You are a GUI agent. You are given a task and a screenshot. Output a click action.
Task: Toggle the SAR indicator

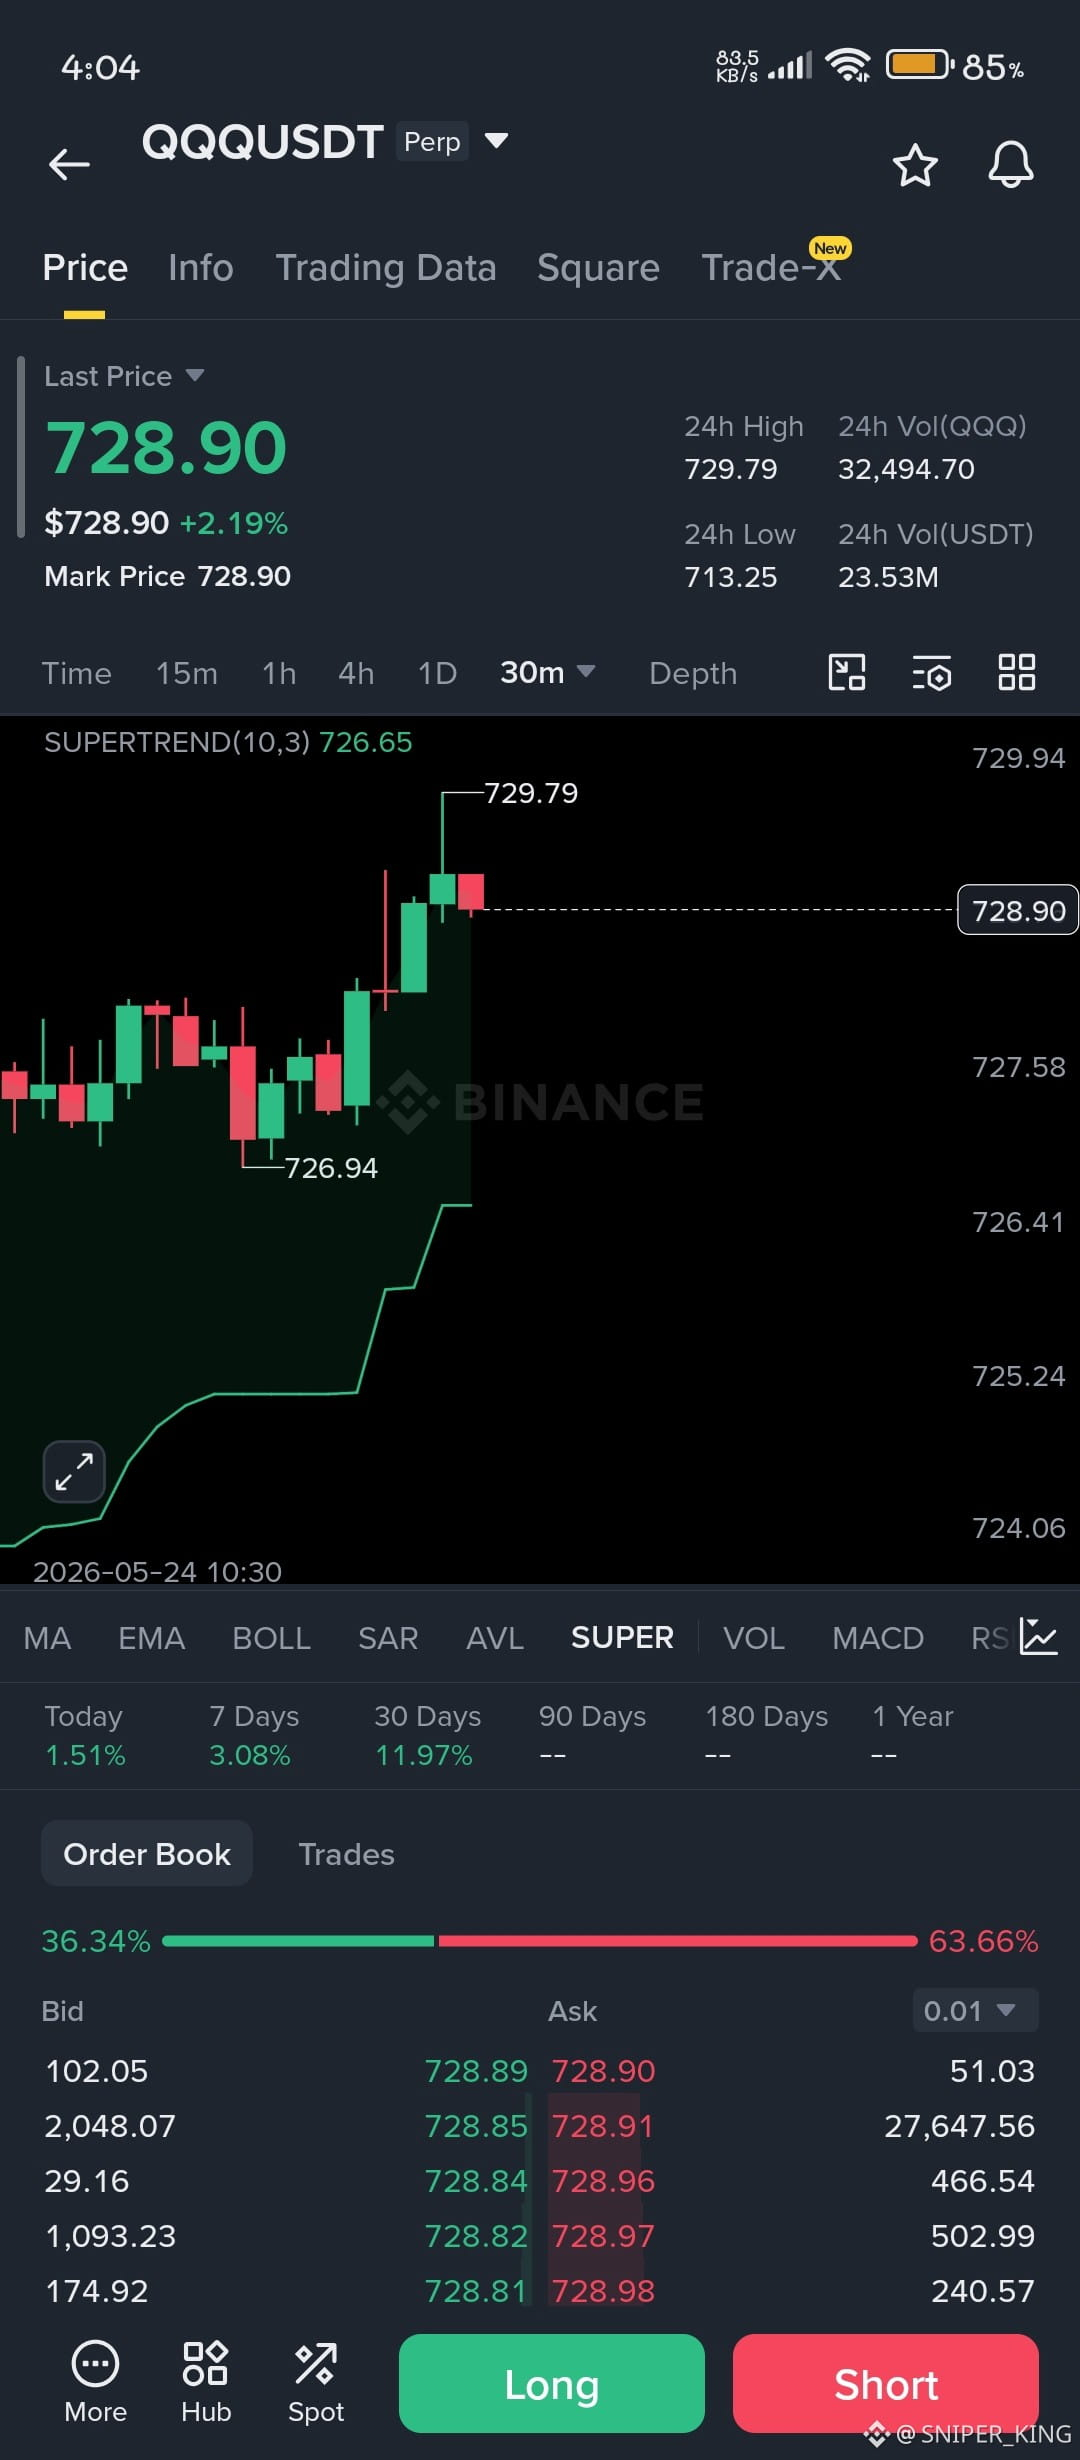click(x=388, y=1638)
